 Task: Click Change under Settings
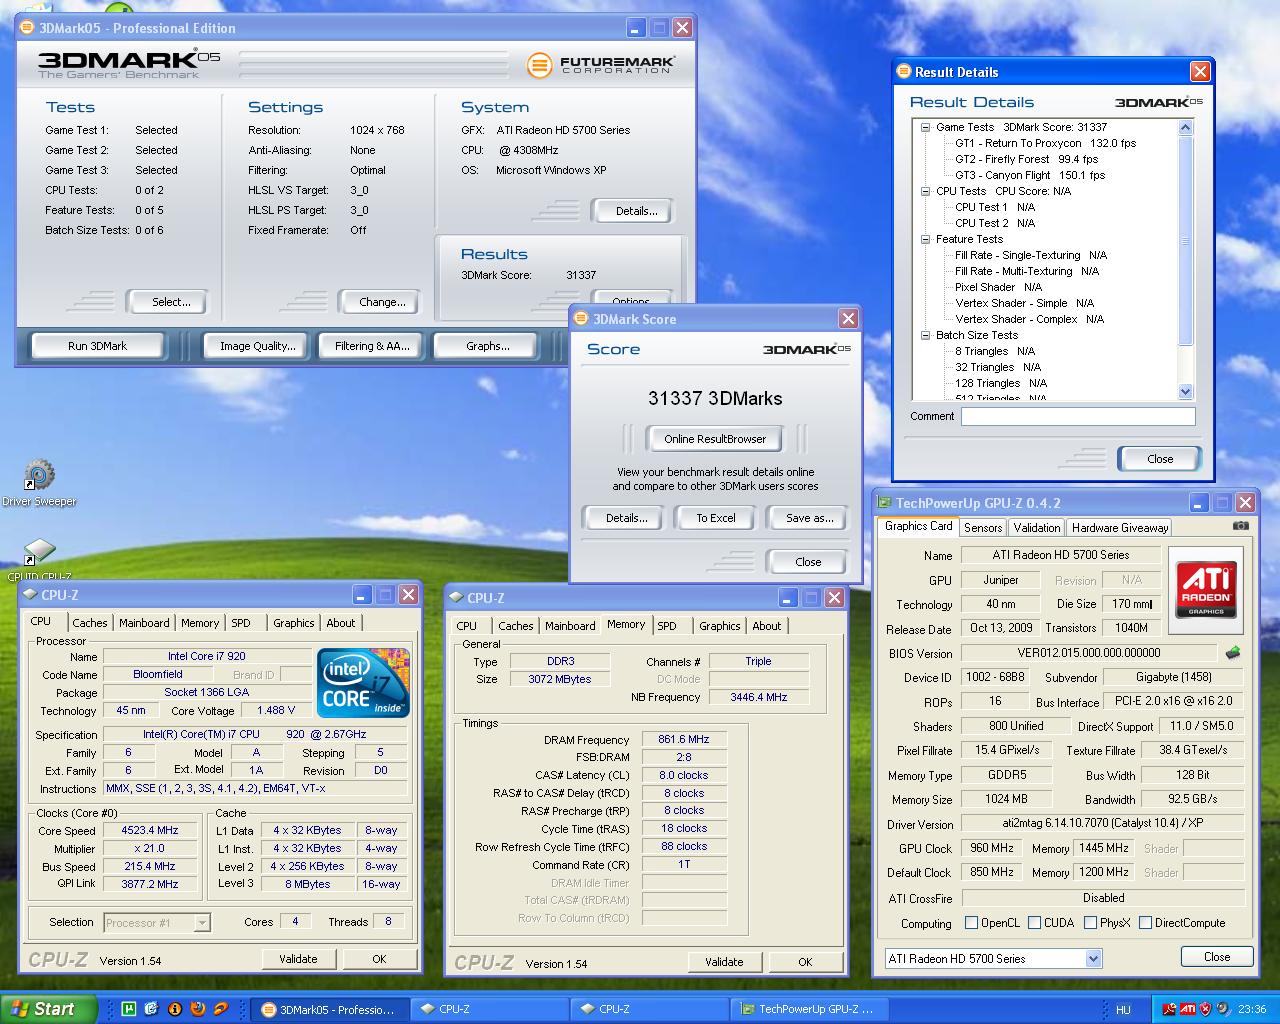[x=382, y=302]
